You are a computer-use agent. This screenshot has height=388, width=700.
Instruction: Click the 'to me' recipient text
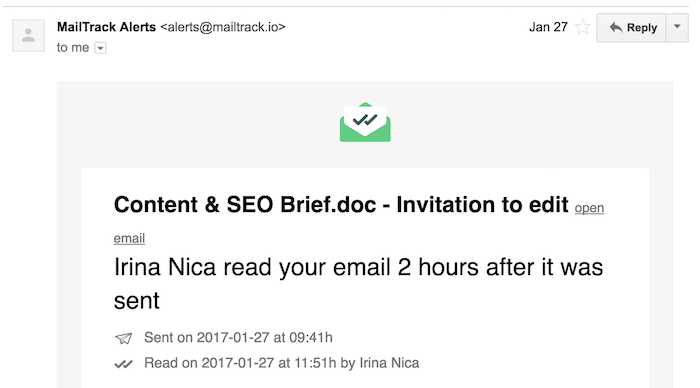click(x=73, y=48)
